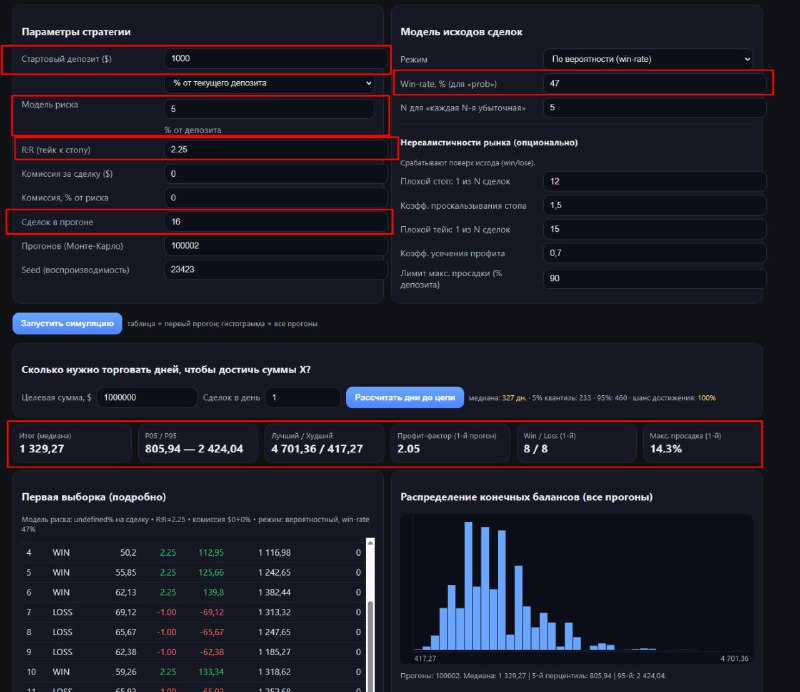This screenshot has width=800, height=692.
Task: Click the Лимит макс. просадки input
Action: point(654,278)
